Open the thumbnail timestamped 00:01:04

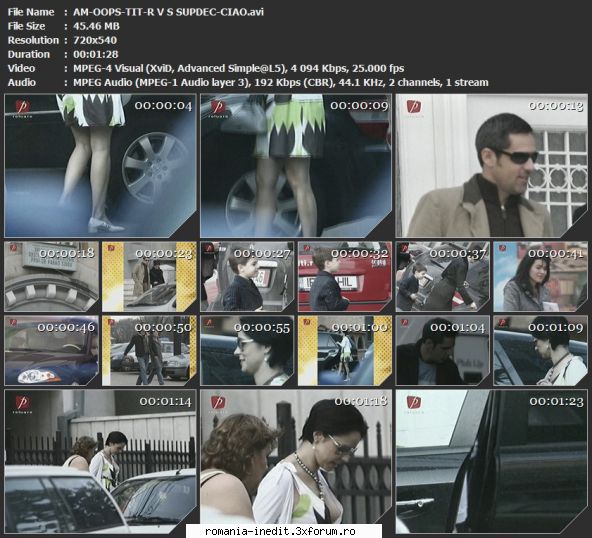[x=442, y=351]
